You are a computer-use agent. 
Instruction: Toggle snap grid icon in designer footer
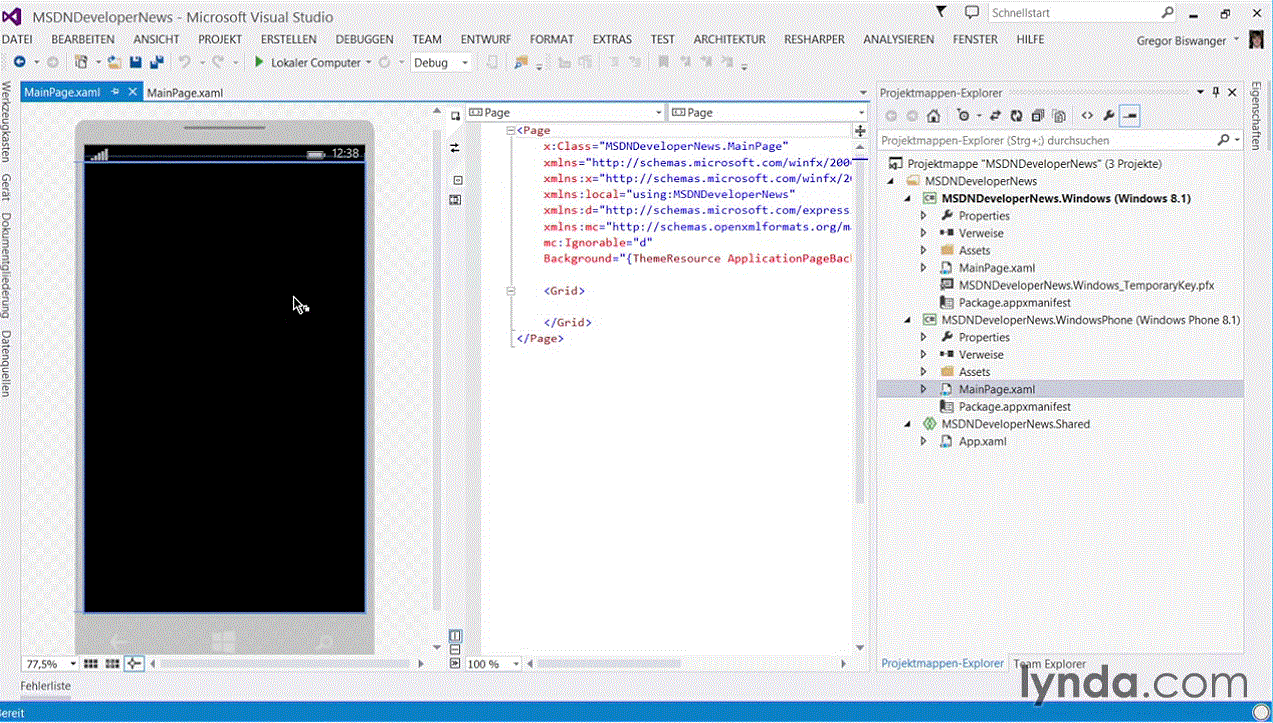[90, 663]
